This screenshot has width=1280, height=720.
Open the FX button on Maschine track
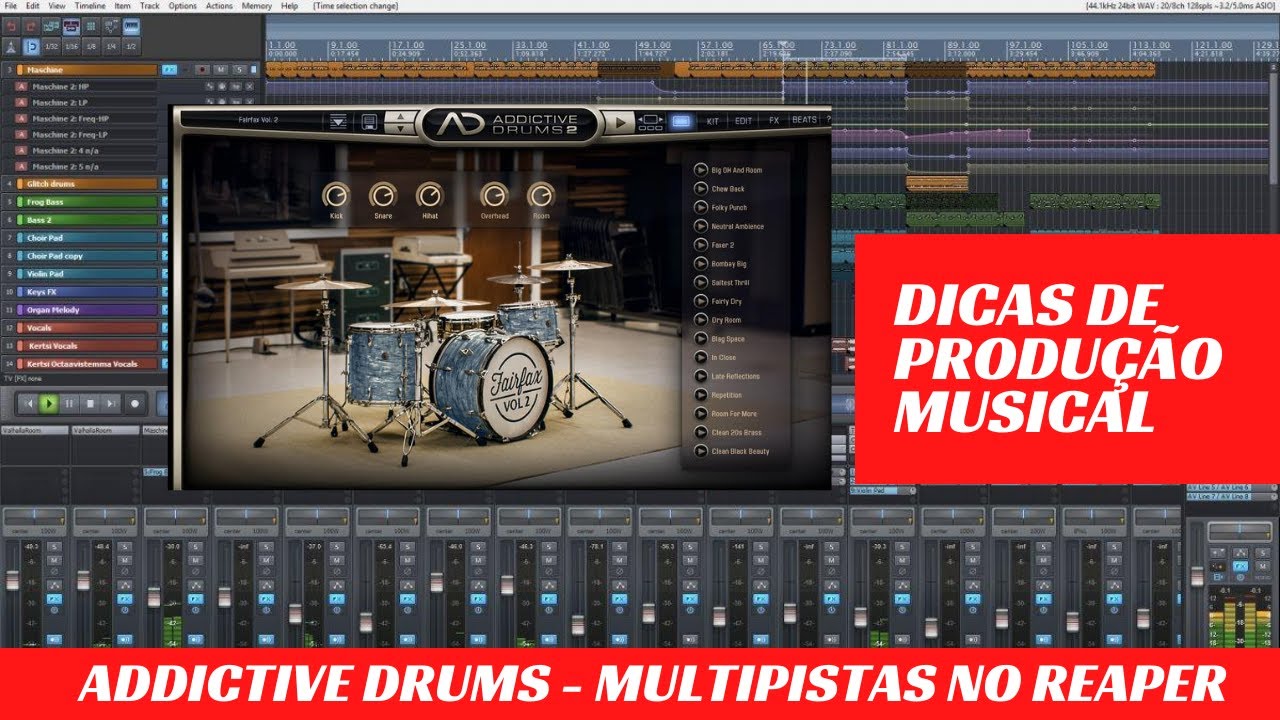(x=169, y=70)
